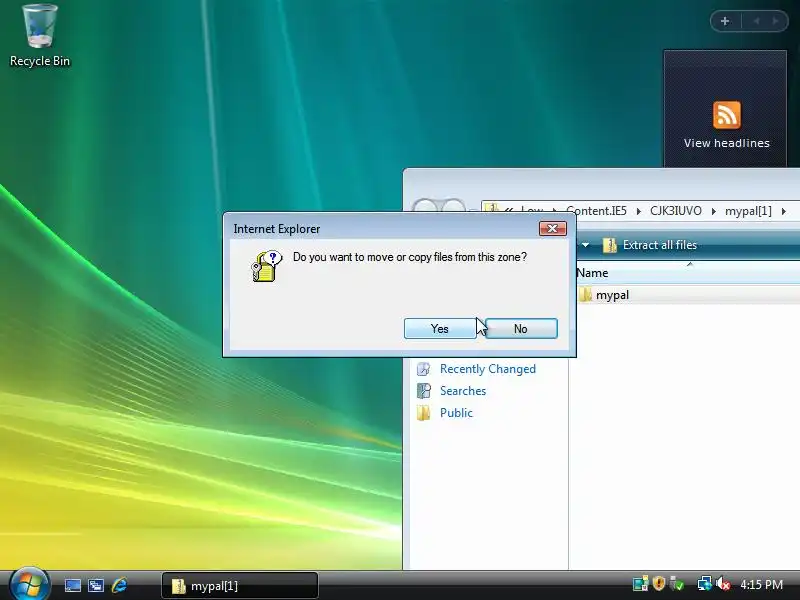This screenshot has width=800, height=600.
Task: Click the Searches folder icon
Action: (x=423, y=391)
